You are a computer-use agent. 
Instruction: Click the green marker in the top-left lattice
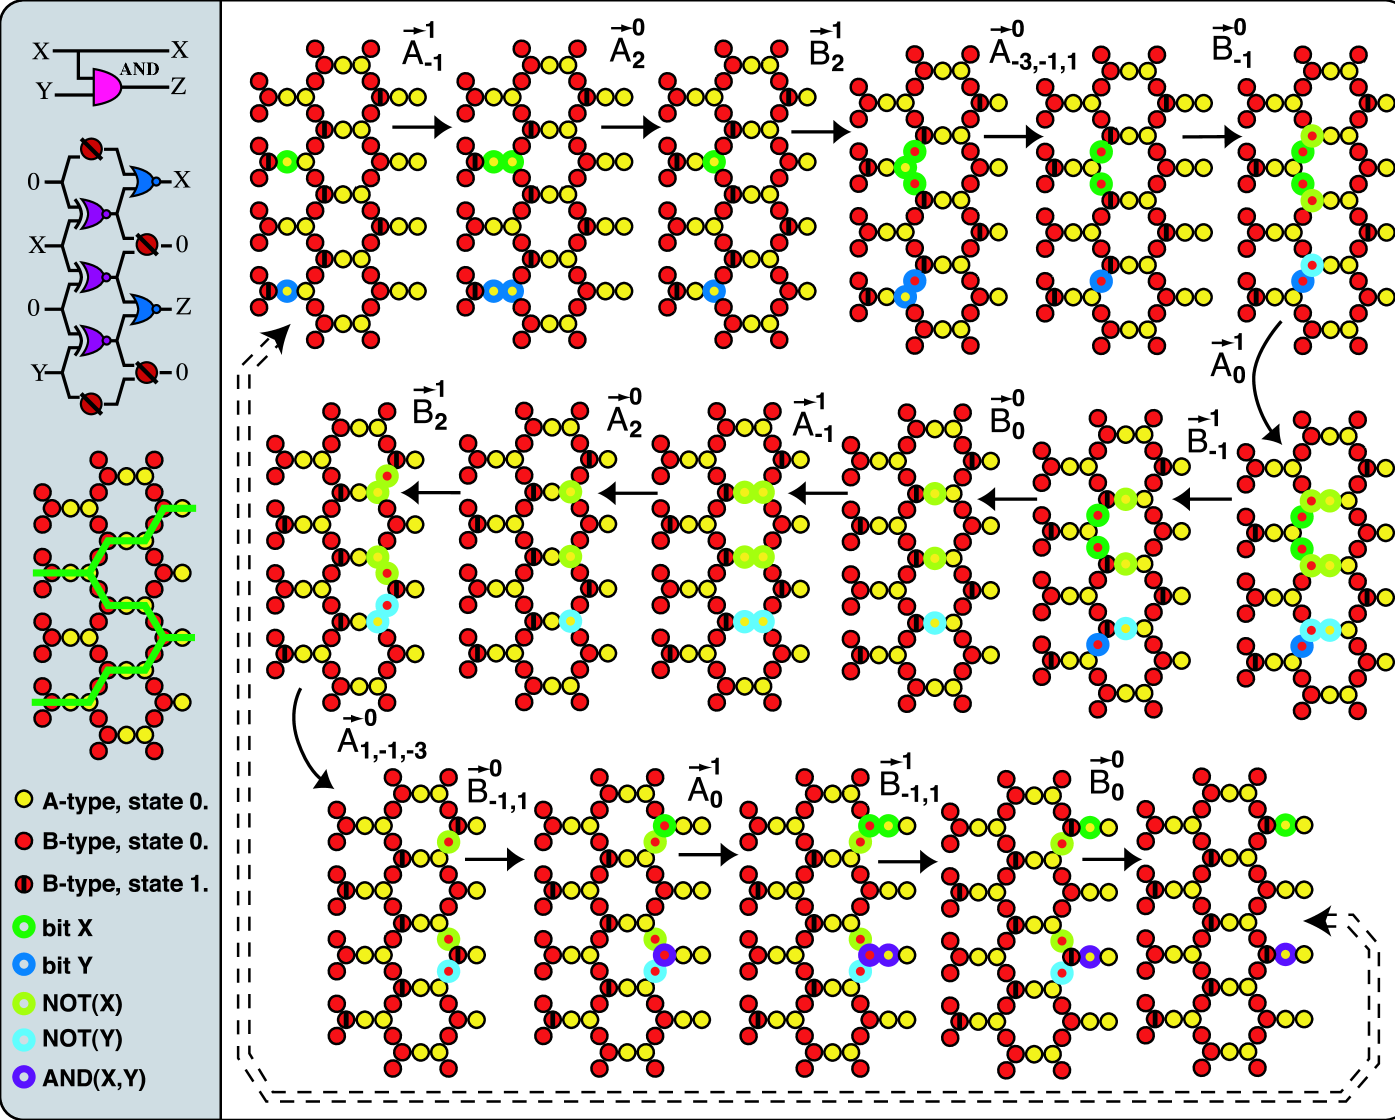click(x=287, y=161)
